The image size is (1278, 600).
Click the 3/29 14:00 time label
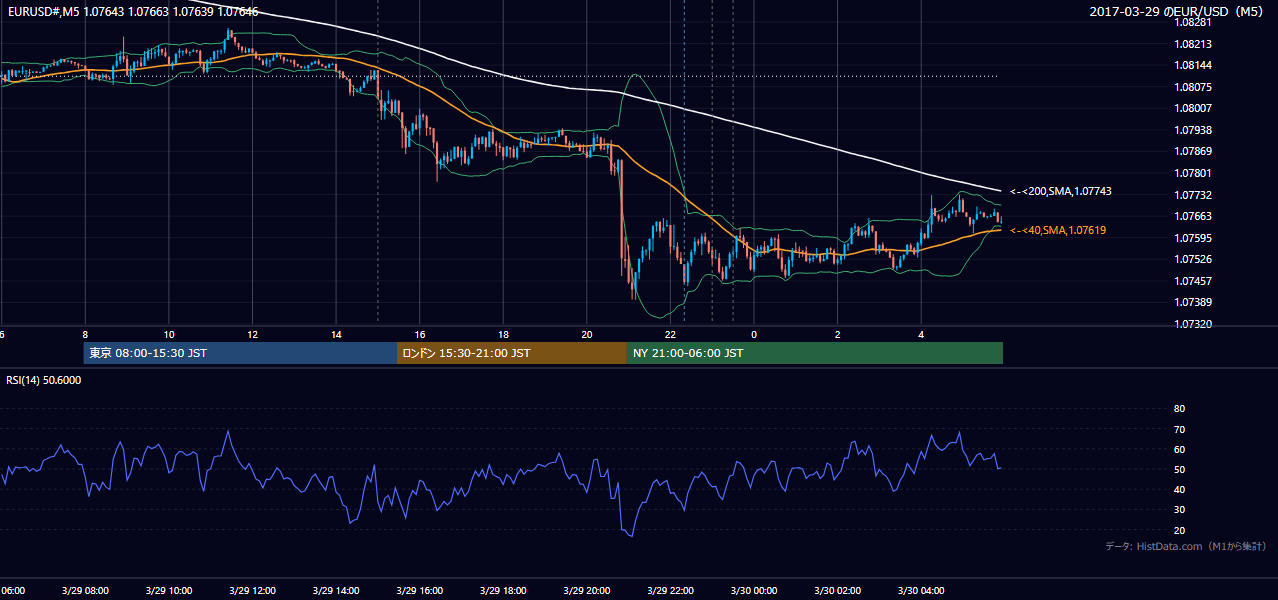pos(334,590)
